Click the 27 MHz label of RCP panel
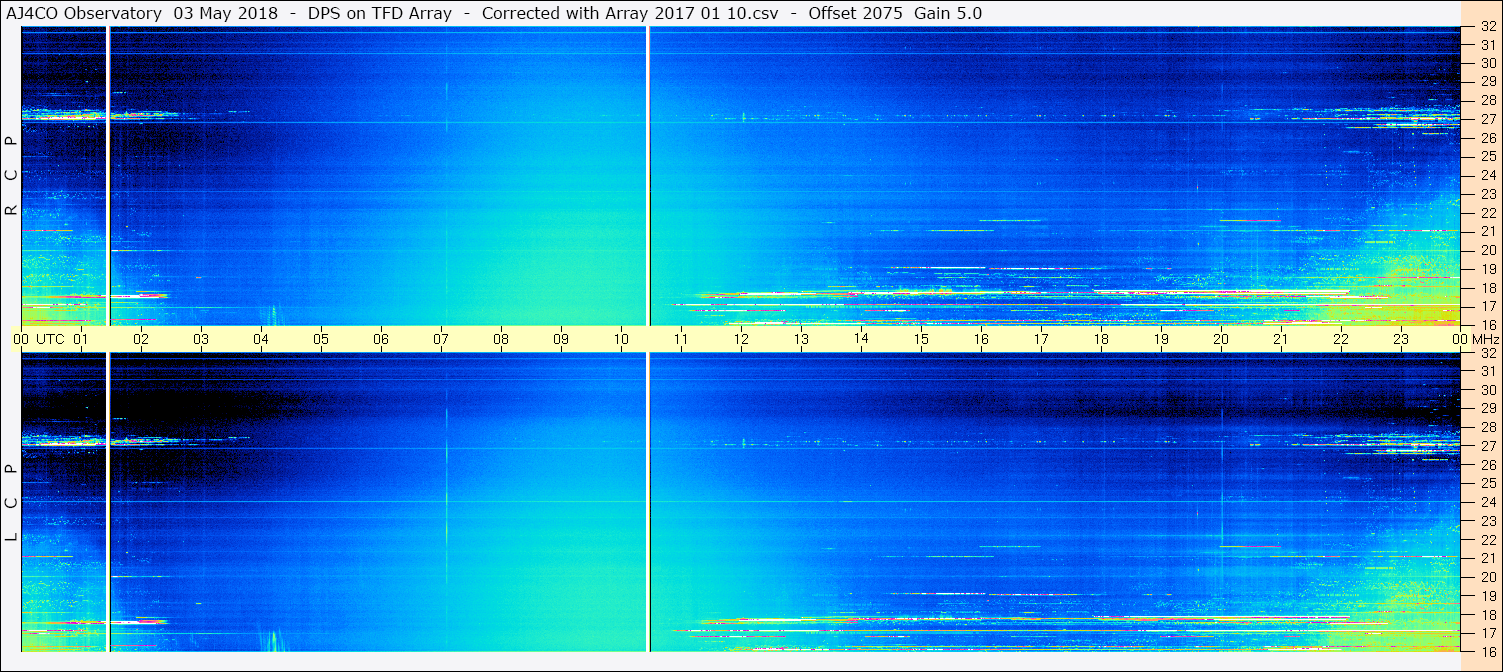 pos(1488,119)
